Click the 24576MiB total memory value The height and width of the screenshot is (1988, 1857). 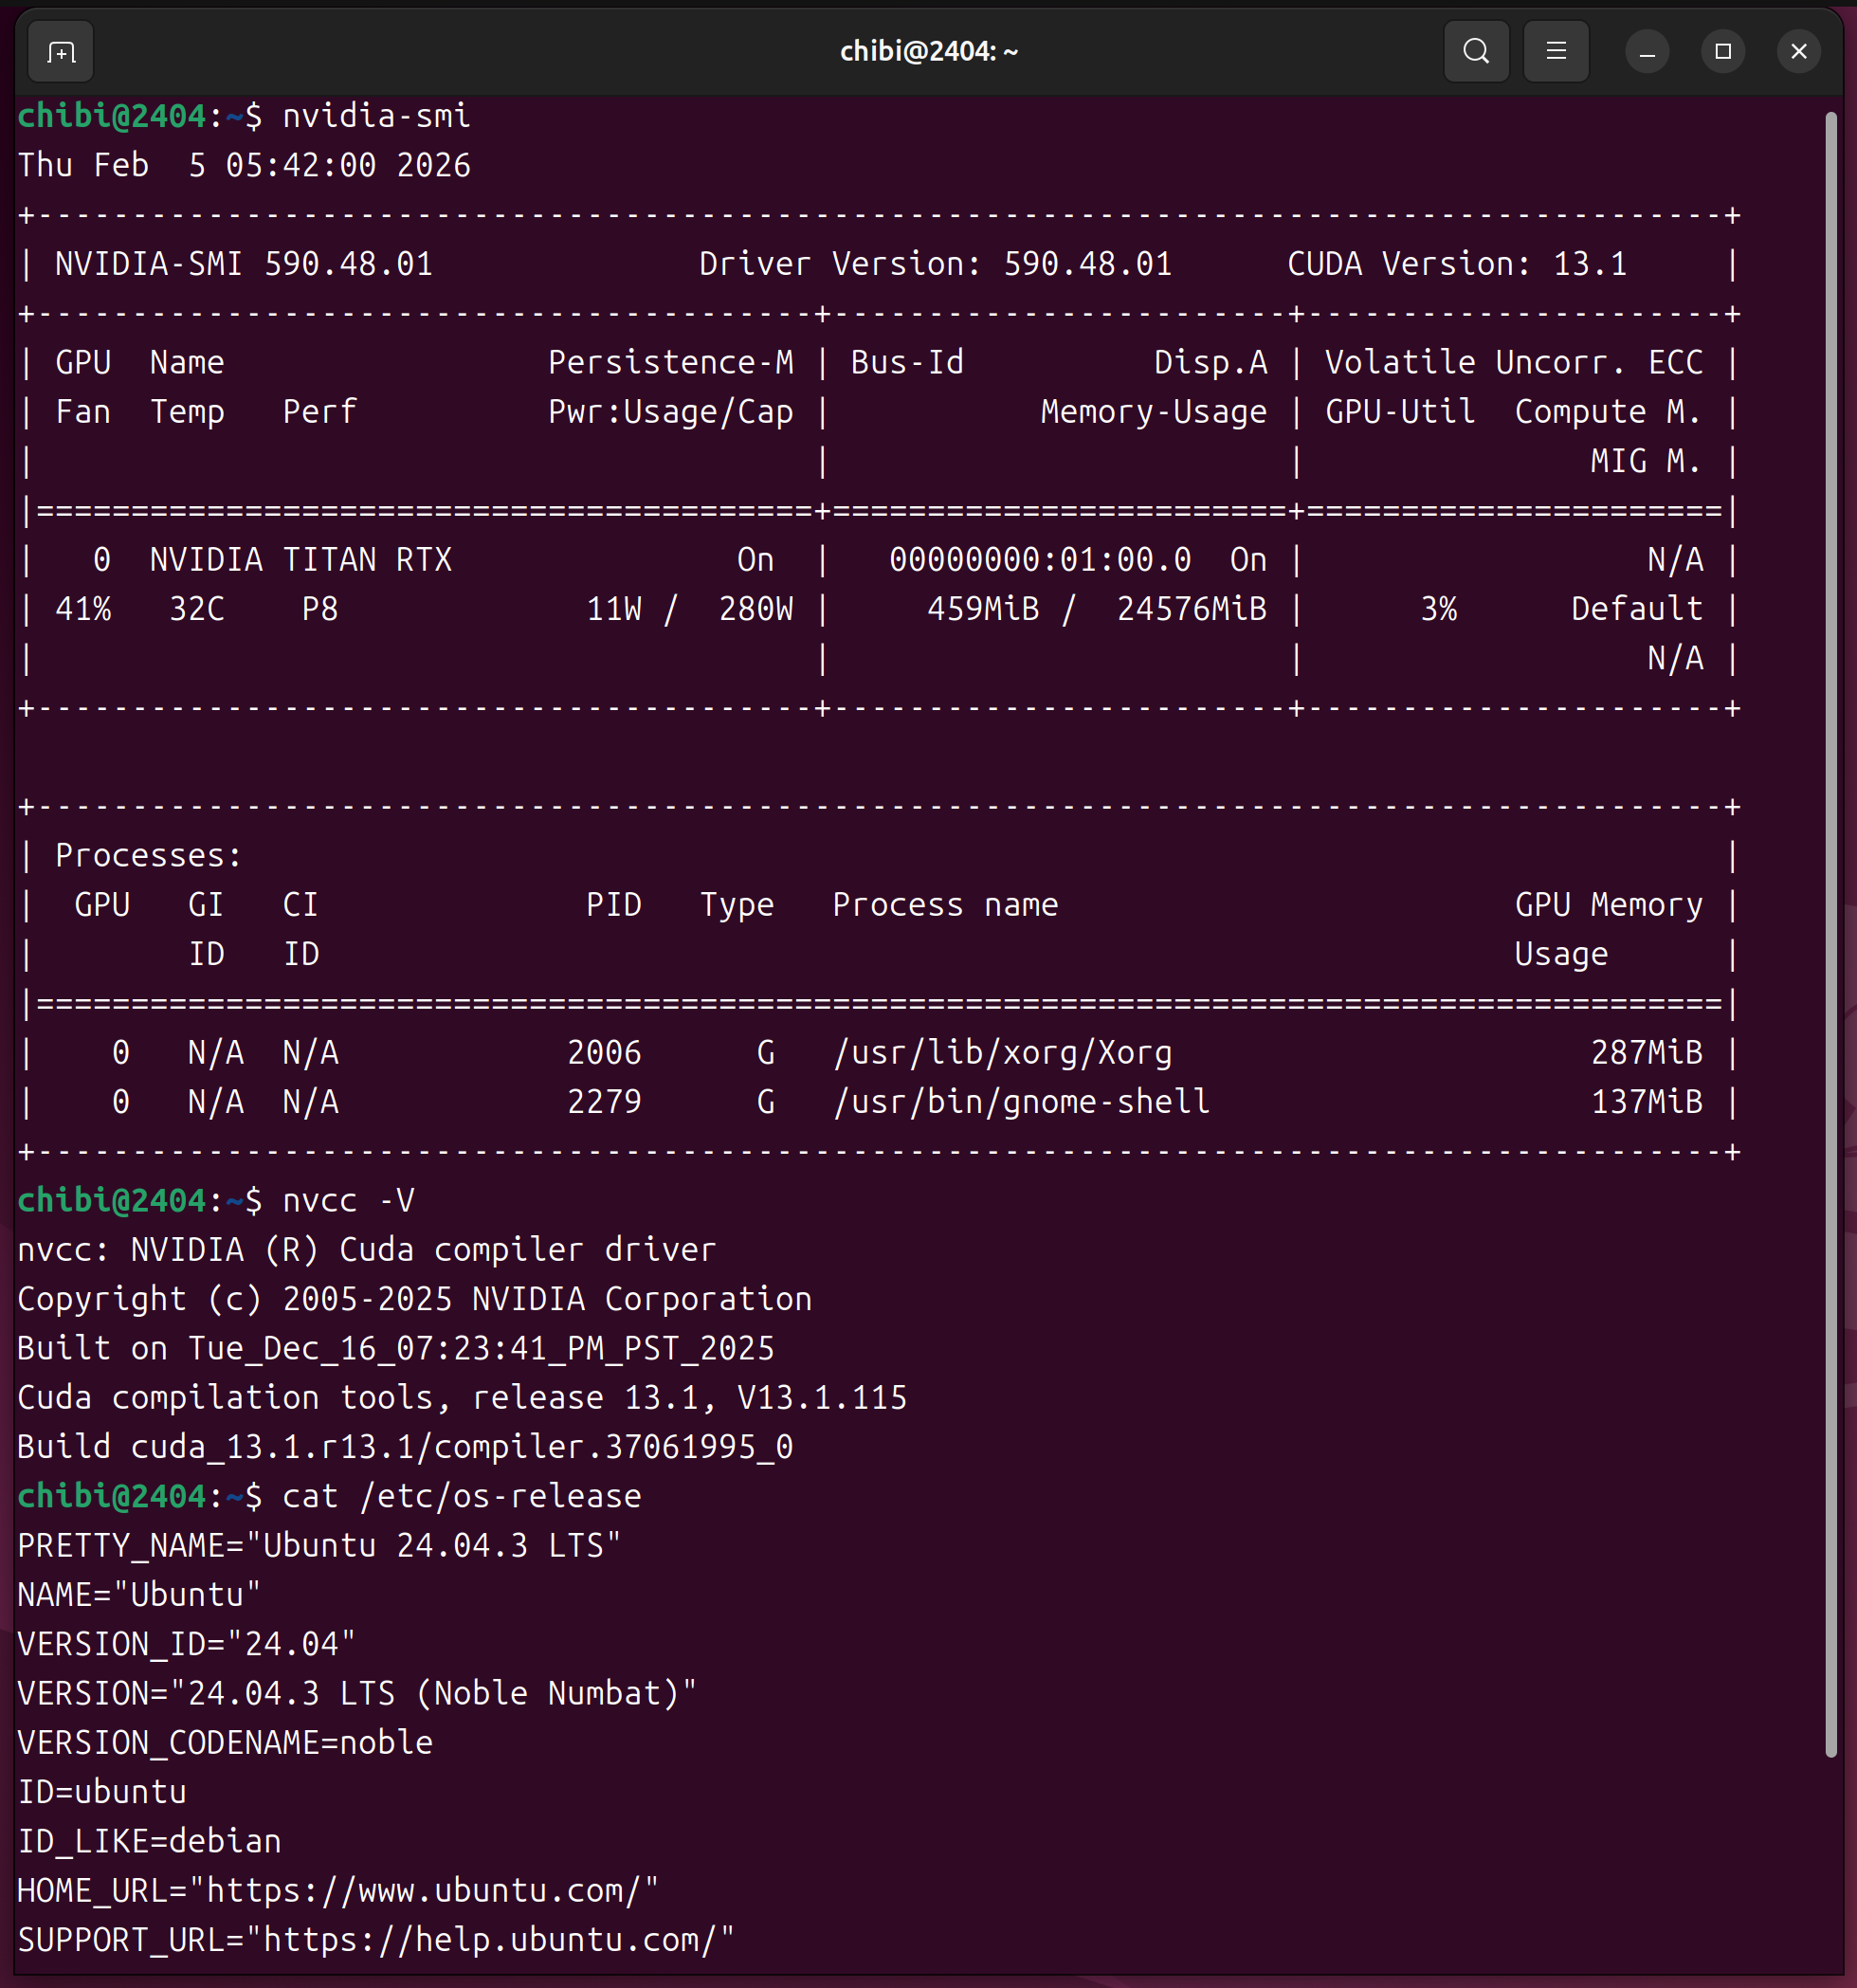point(1191,608)
